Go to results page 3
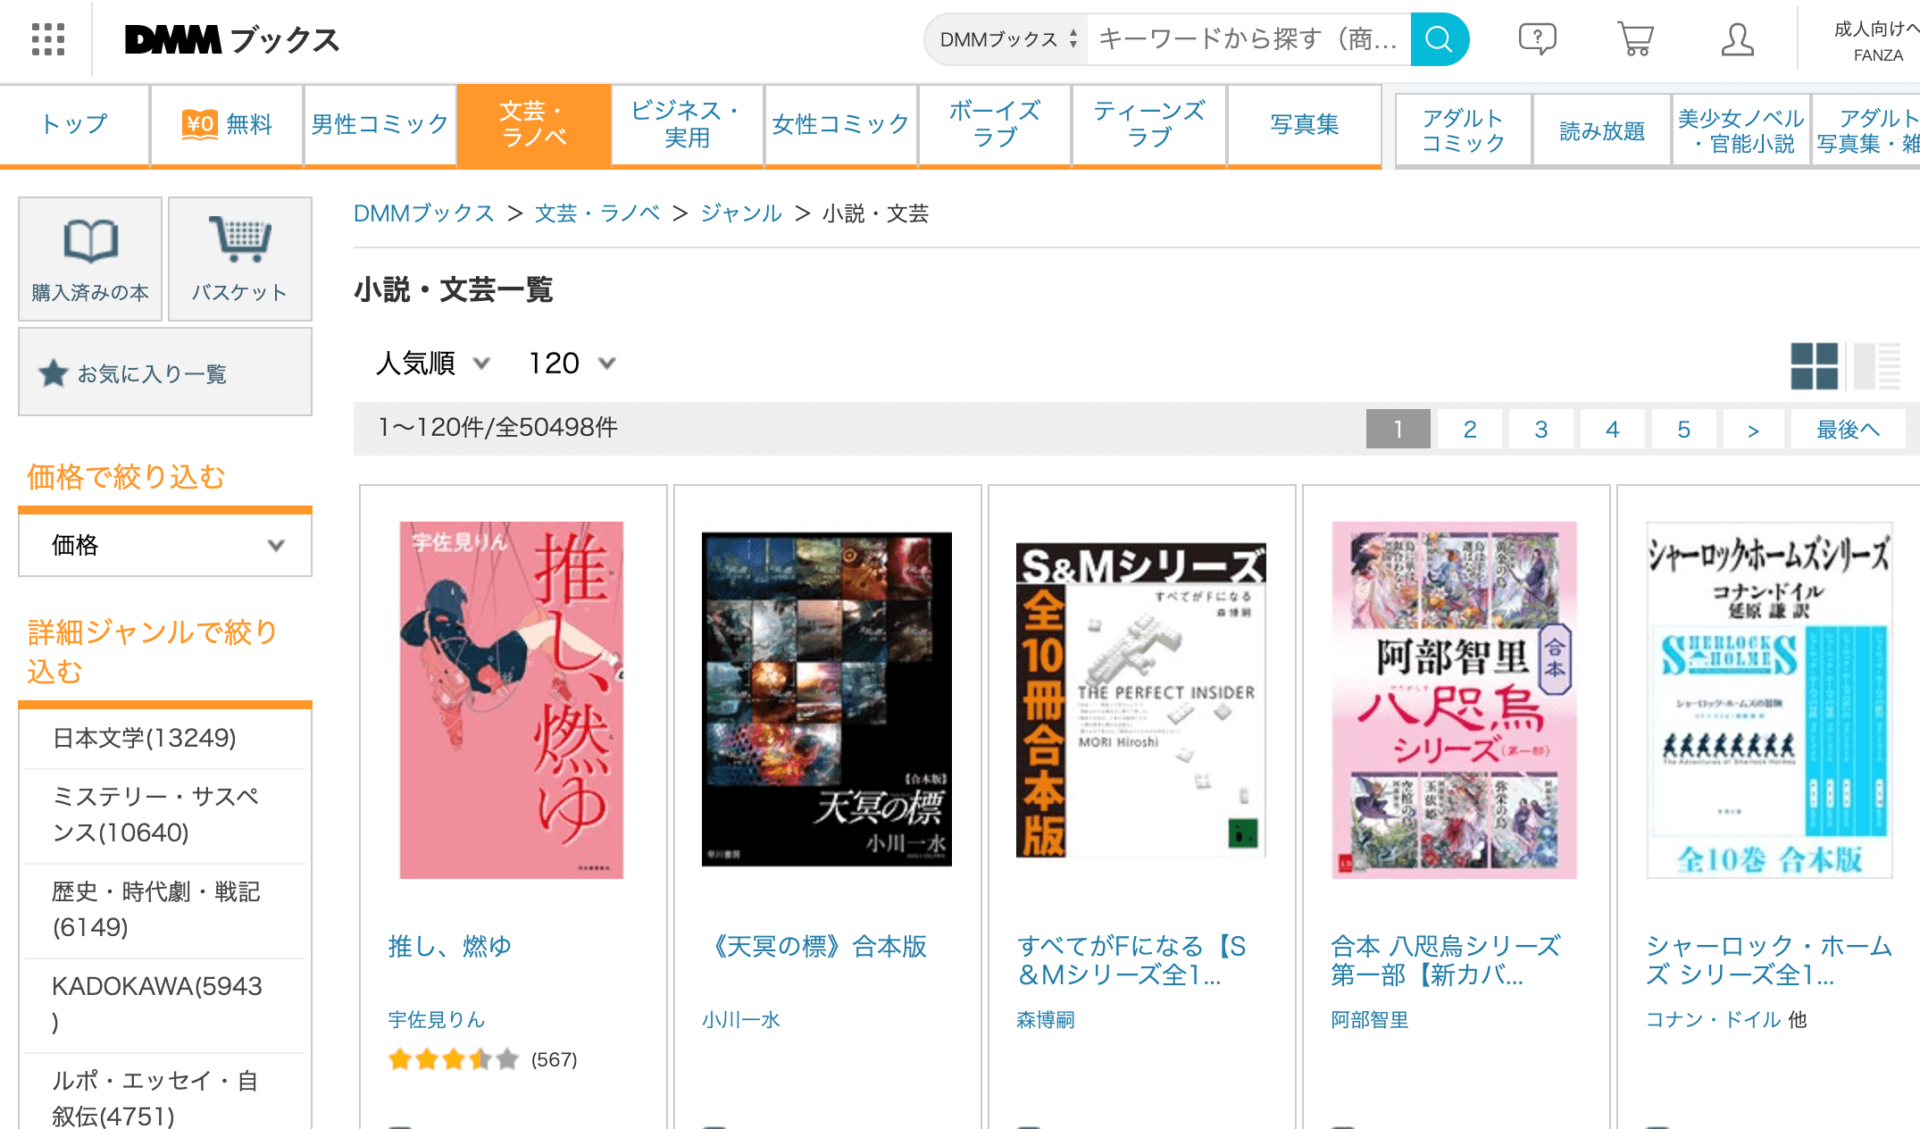Screen dimensions: 1920x1129 1541,429
